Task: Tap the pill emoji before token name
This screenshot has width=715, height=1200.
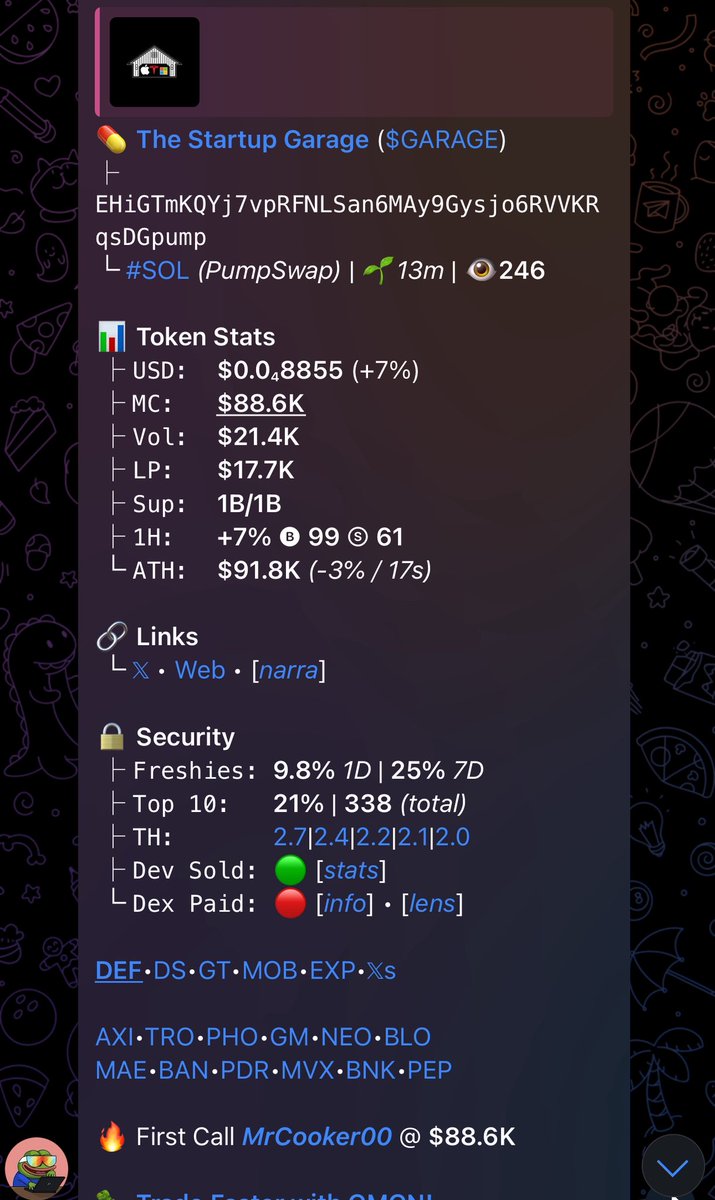Action: pos(110,139)
